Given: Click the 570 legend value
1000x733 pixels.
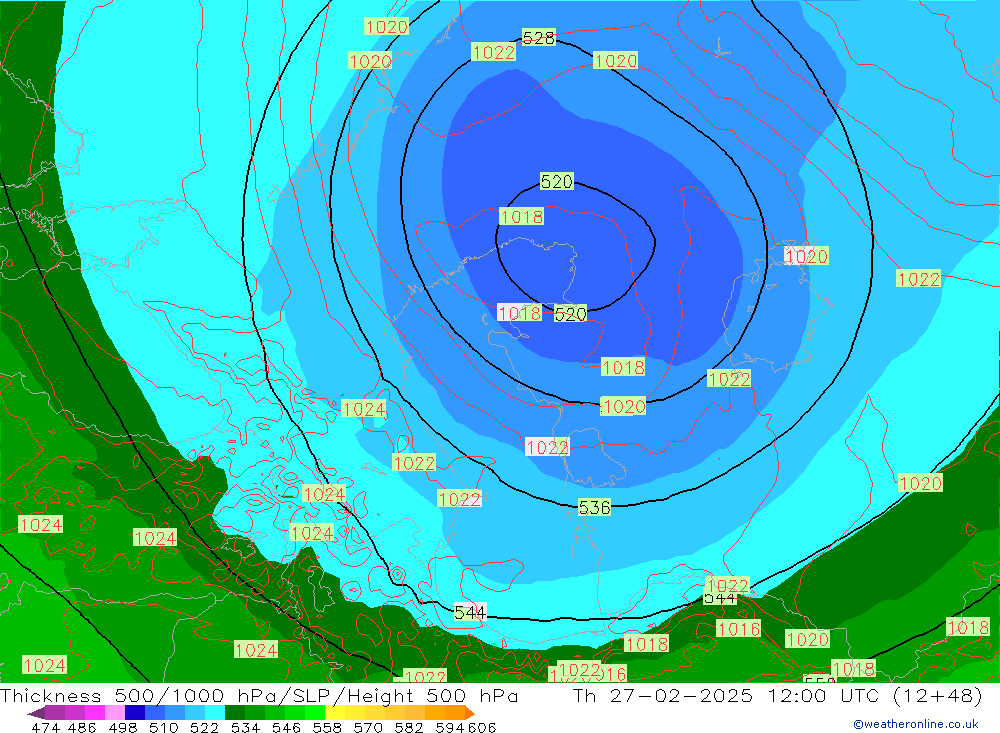Looking at the screenshot, I should click(x=368, y=727).
